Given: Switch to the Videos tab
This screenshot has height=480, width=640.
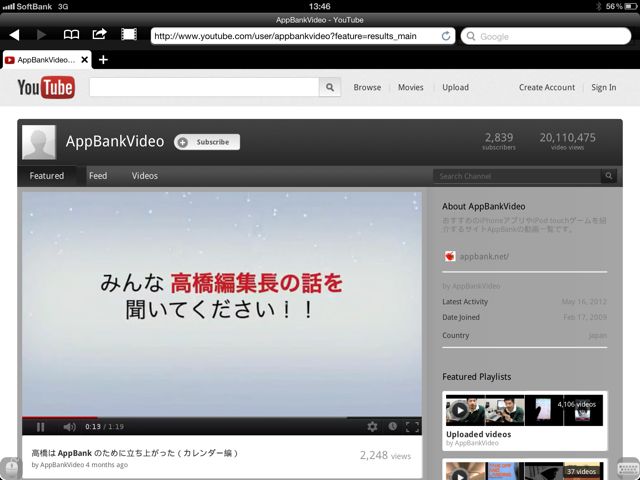Looking at the screenshot, I should click(x=144, y=176).
